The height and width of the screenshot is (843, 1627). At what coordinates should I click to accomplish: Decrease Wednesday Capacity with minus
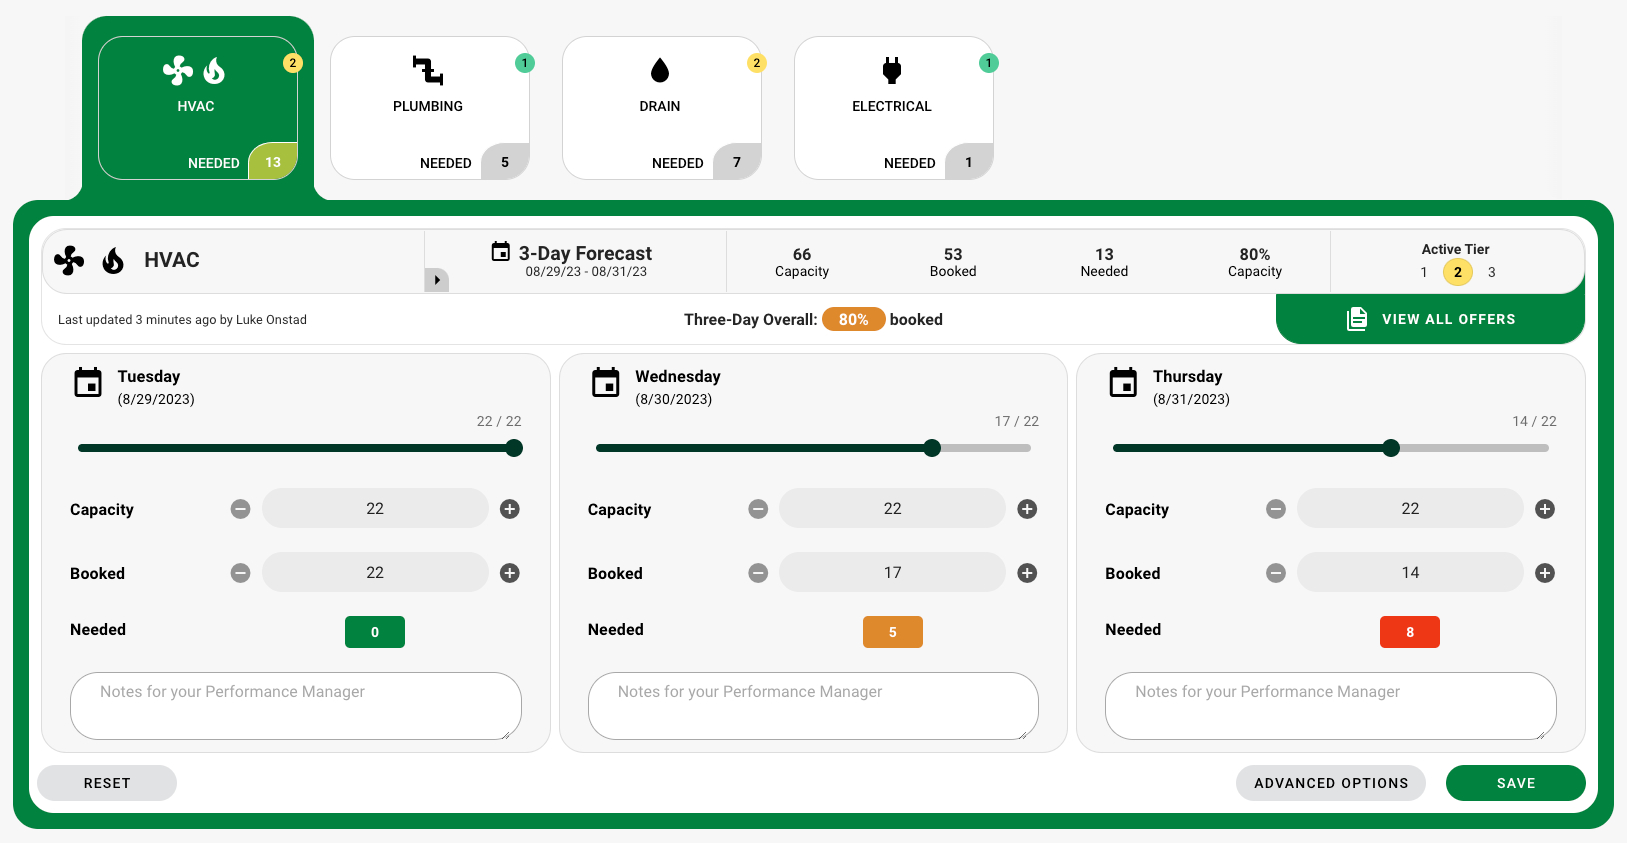pyautogui.click(x=758, y=509)
